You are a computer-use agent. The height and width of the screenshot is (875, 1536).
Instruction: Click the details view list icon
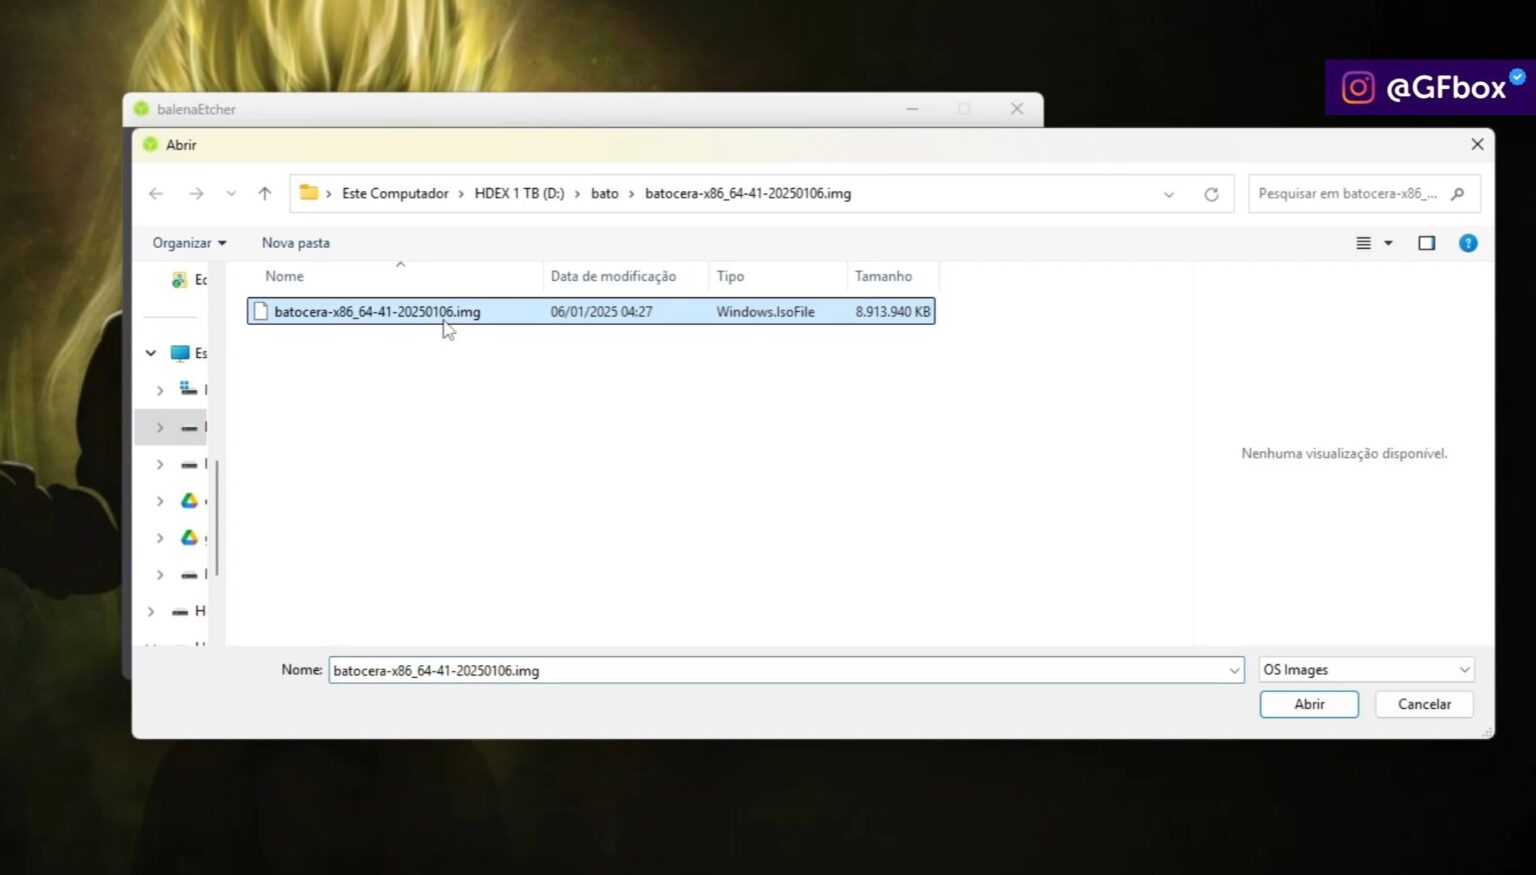(1364, 242)
